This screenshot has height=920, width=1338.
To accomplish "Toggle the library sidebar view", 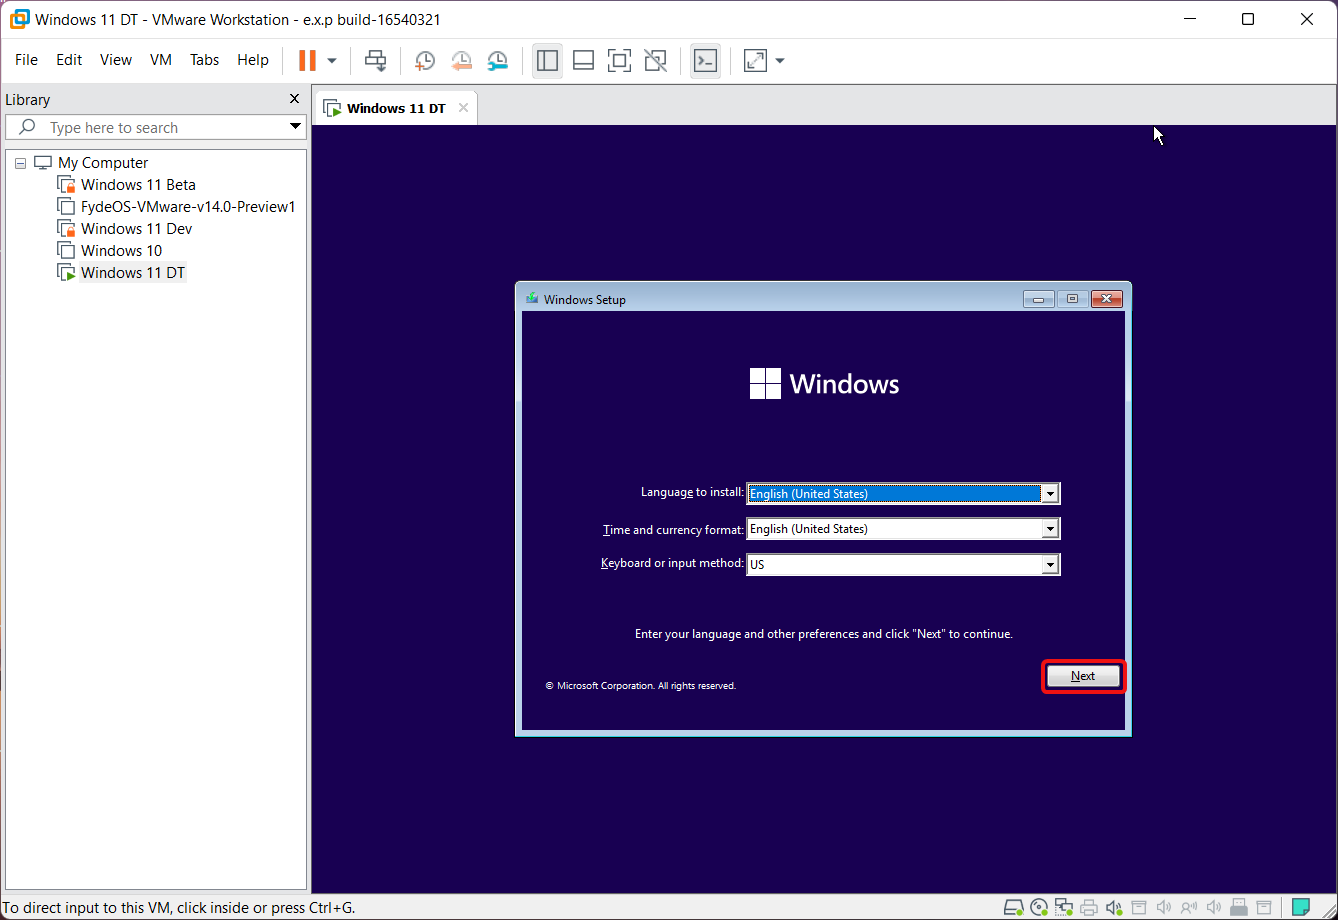I will coord(547,60).
